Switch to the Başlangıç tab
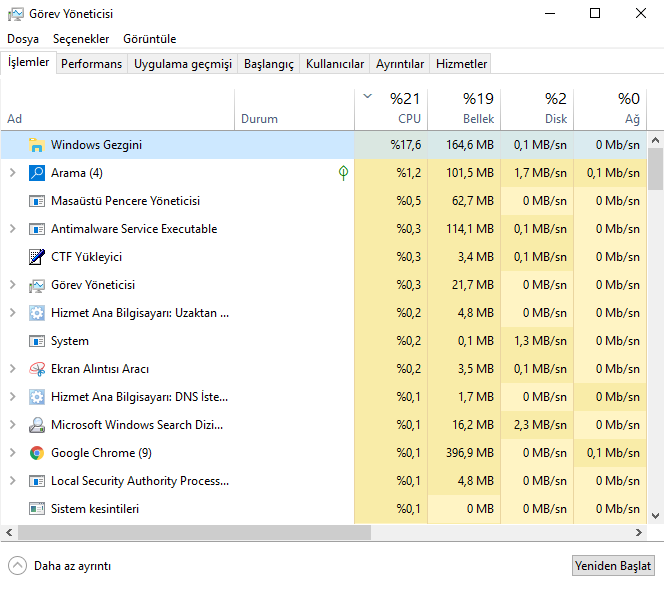The width and height of the screenshot is (664, 589). tap(269, 64)
